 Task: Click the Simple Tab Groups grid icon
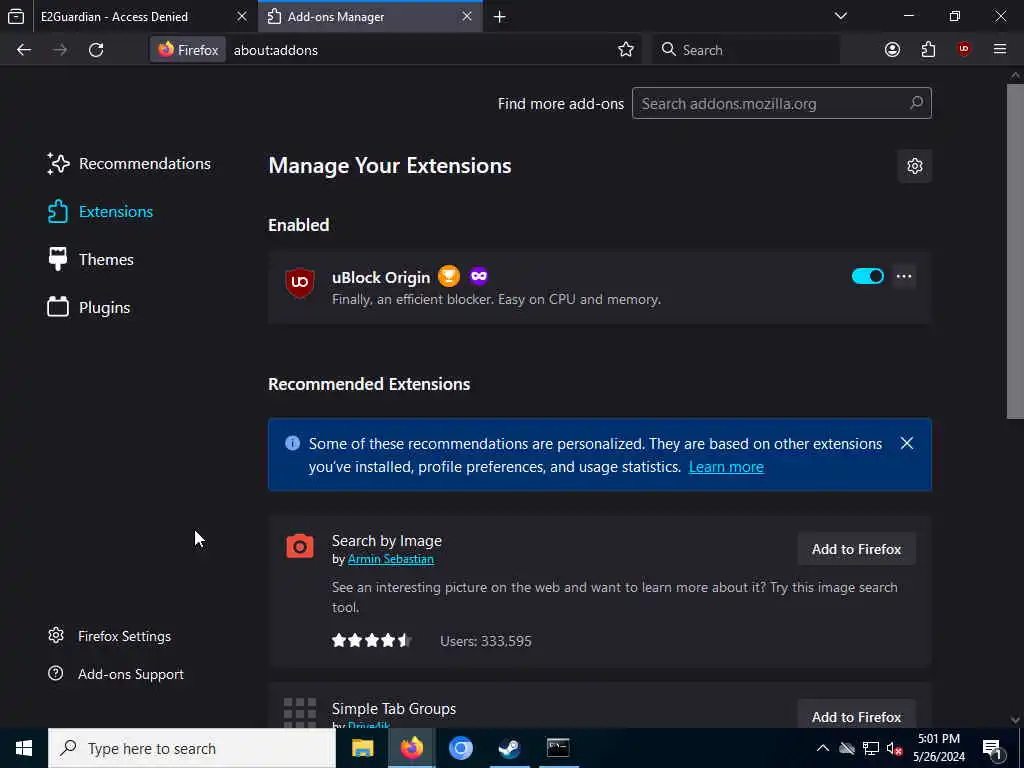pyautogui.click(x=300, y=712)
